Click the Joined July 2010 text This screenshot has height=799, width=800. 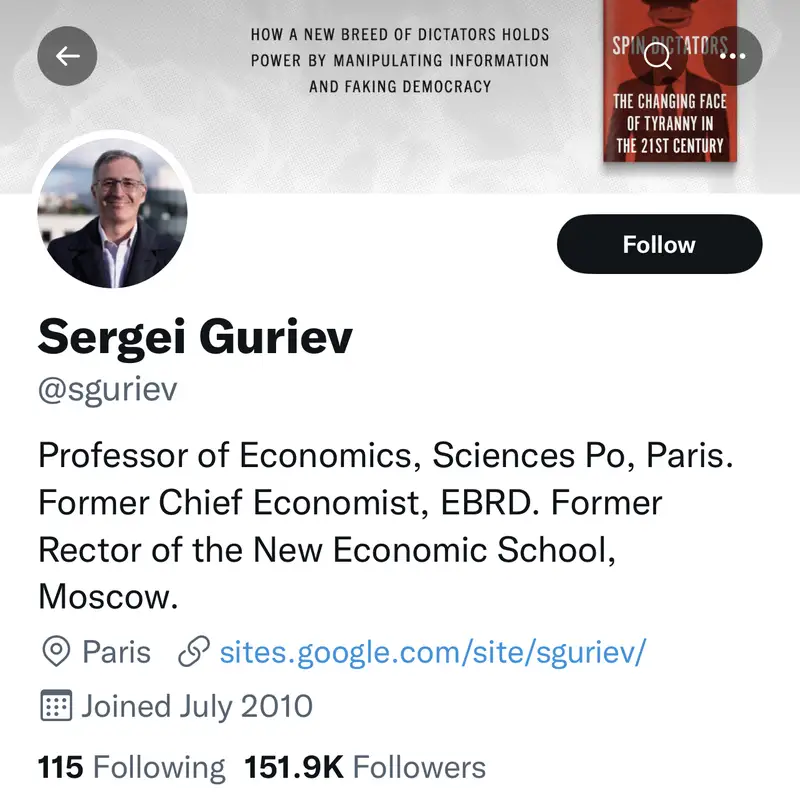click(197, 707)
